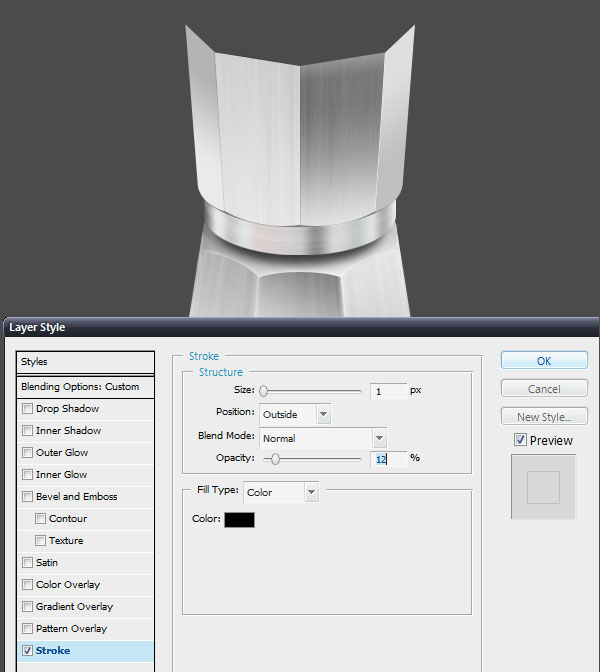Select the Inner Glow style label

61,474
